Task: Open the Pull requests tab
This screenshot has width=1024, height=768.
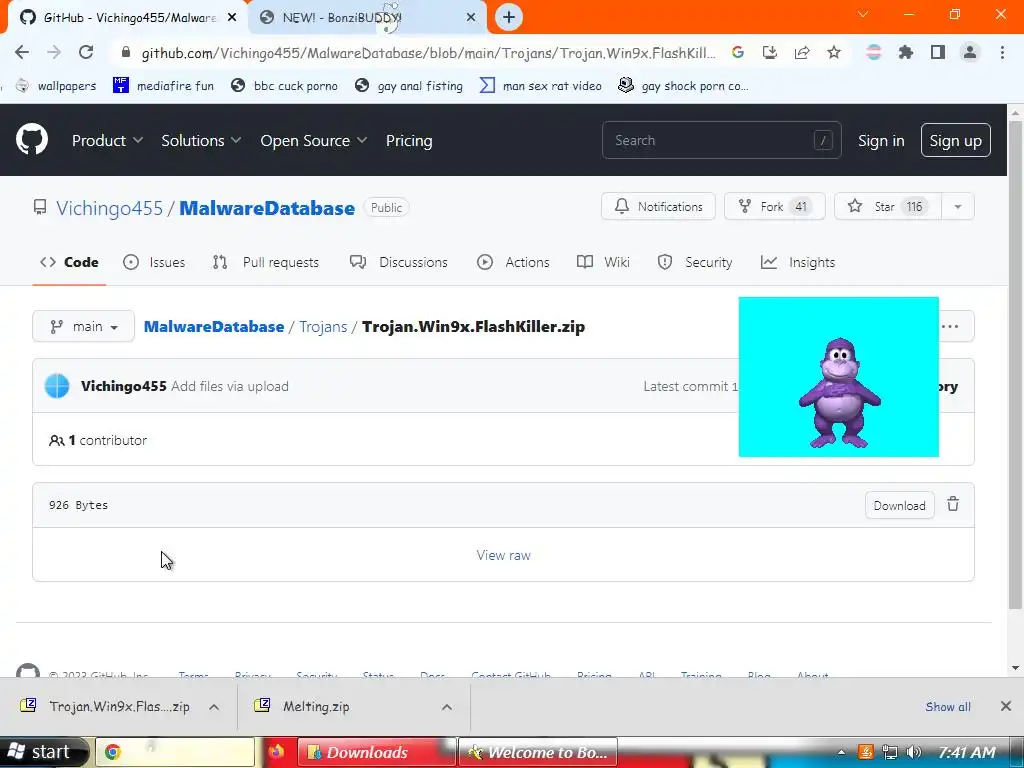Action: [266, 262]
